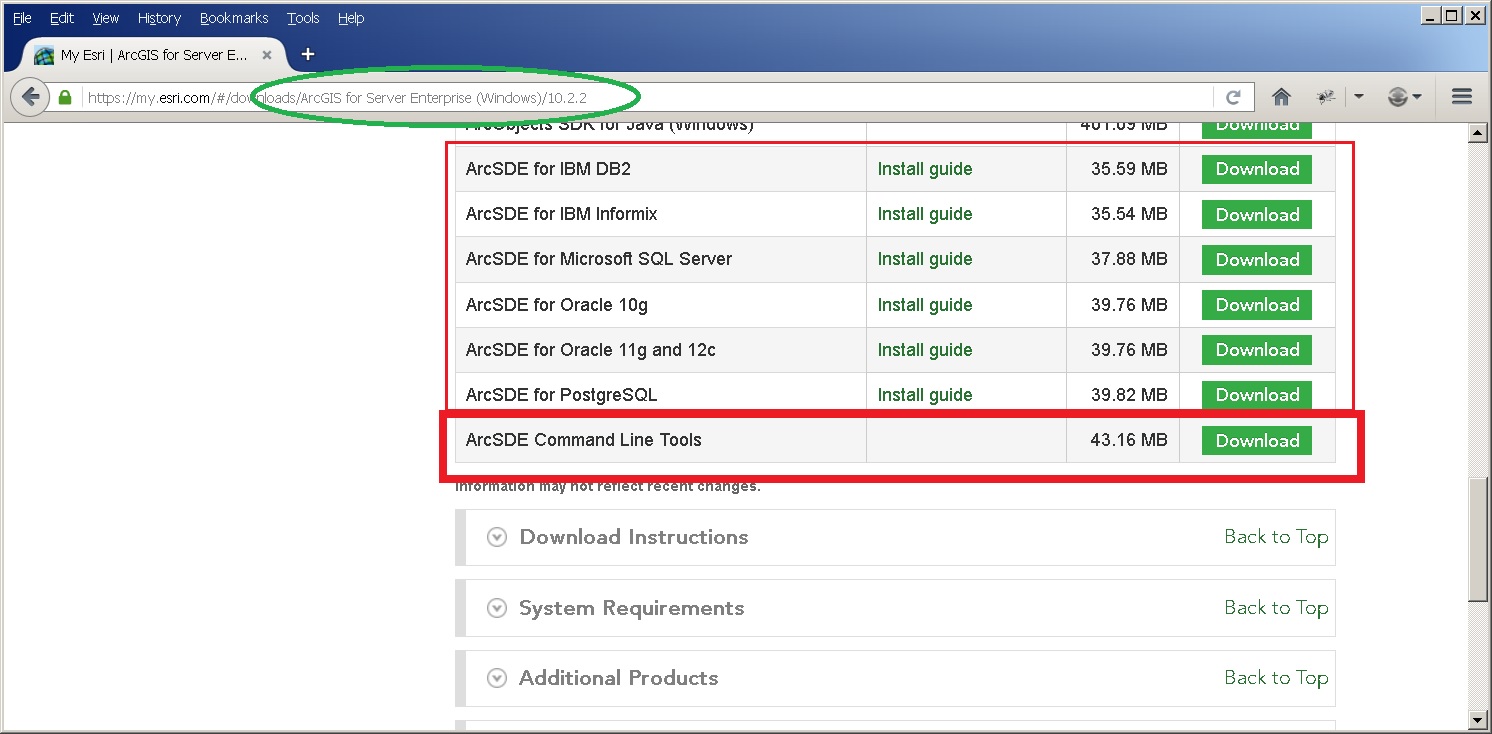Click the scrollbar down arrow
Viewport: 1492px width, 734px height.
[1478, 719]
